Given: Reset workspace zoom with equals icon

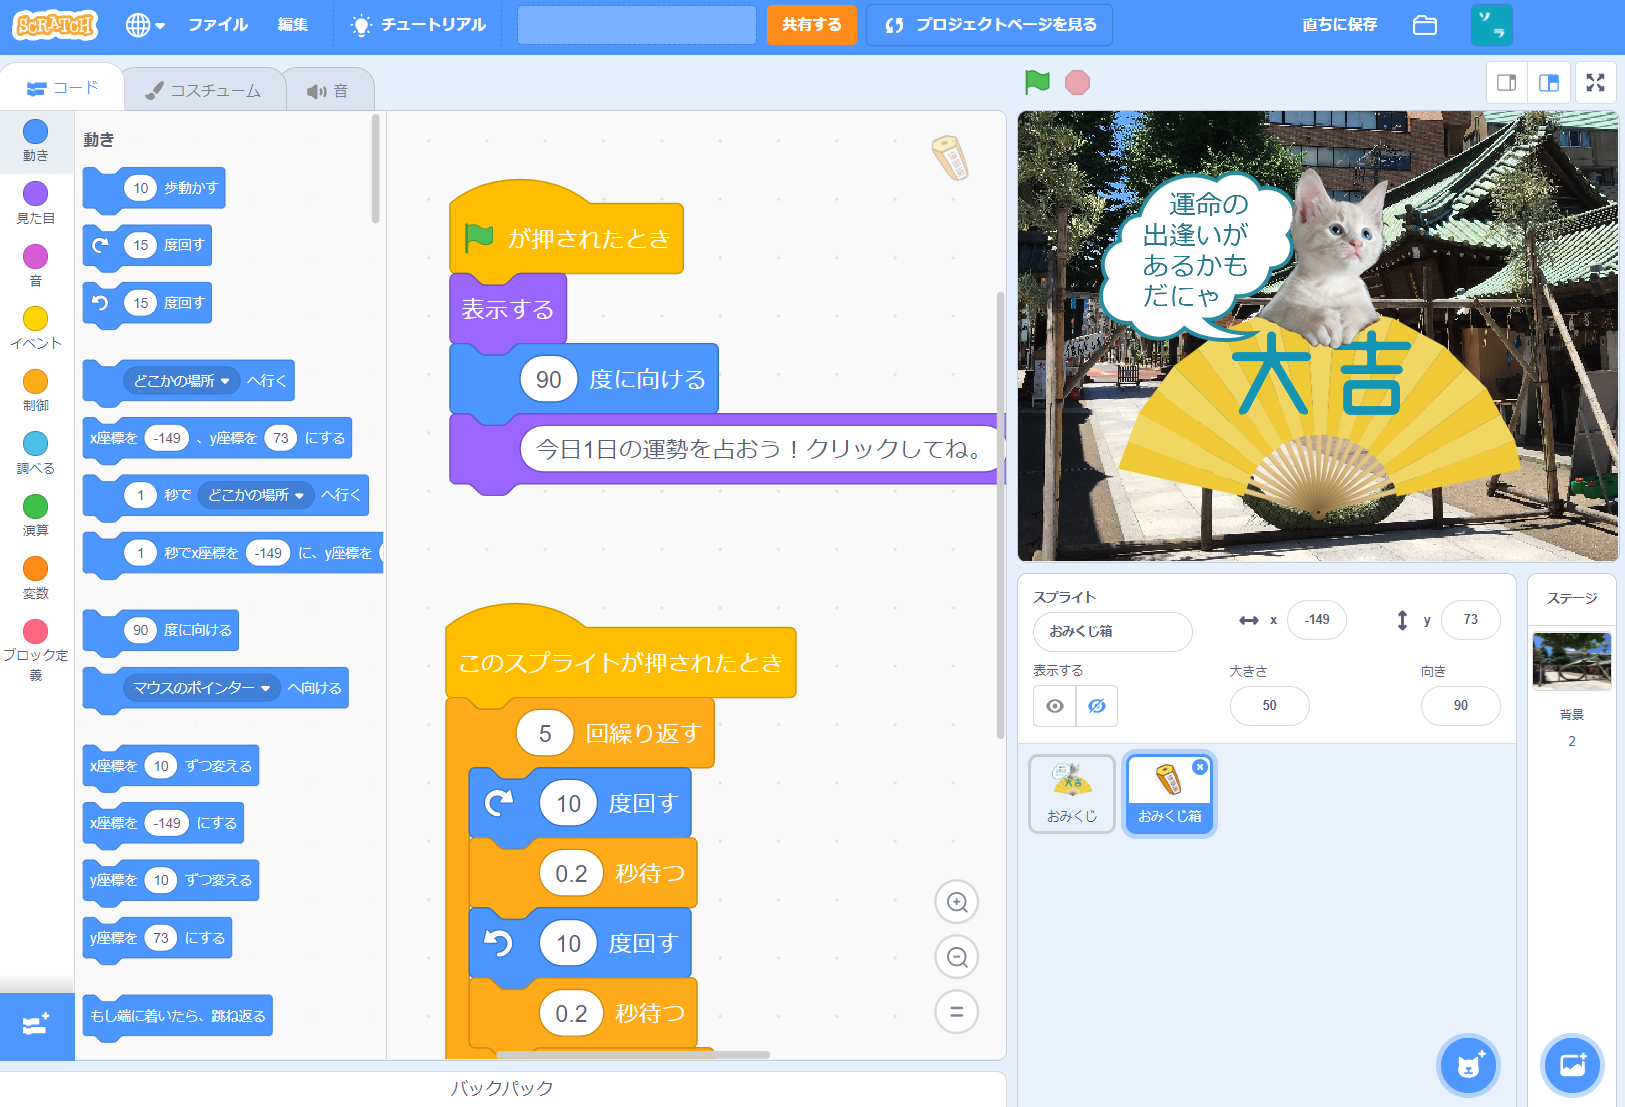Looking at the screenshot, I should click(x=956, y=1011).
